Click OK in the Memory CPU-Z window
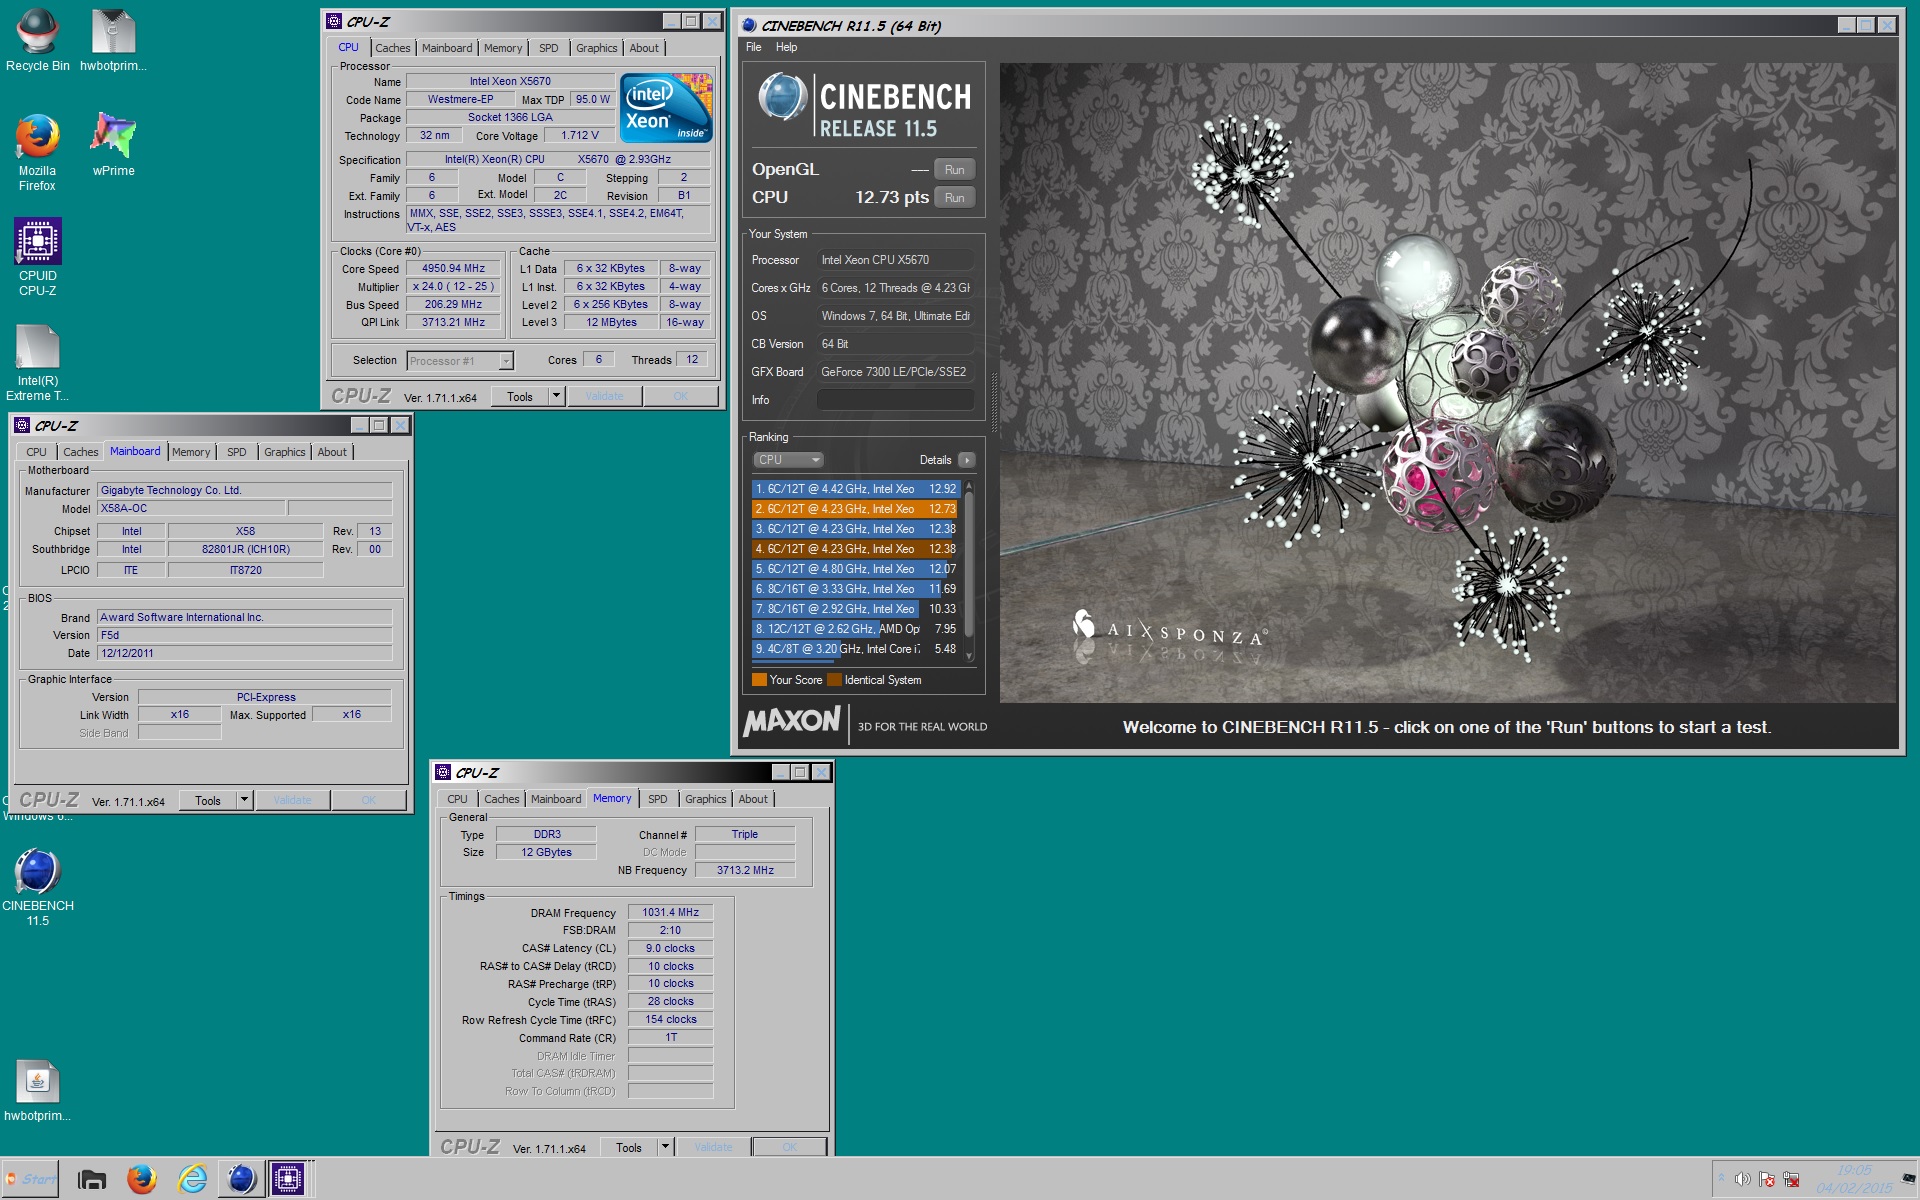This screenshot has height=1200, width=1920. 790,1148
